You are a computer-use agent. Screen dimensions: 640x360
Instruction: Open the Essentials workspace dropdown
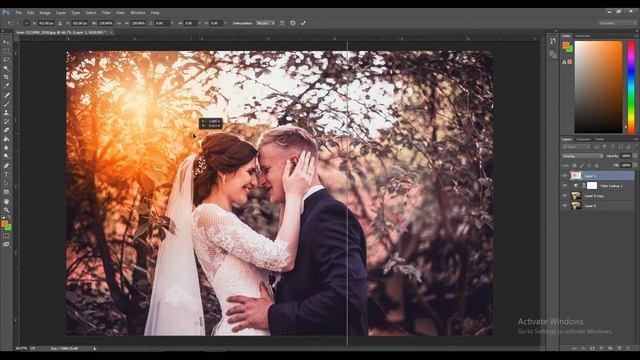click(617, 23)
